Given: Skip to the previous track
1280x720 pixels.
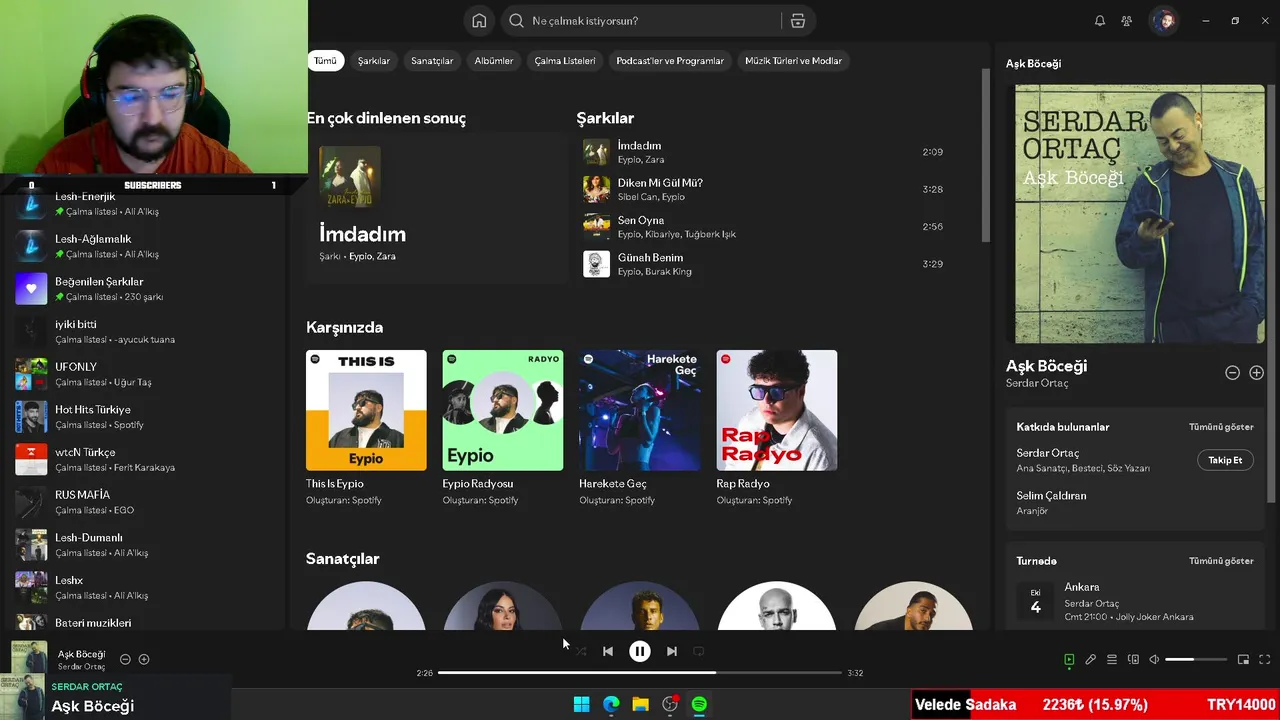Looking at the screenshot, I should click(608, 651).
